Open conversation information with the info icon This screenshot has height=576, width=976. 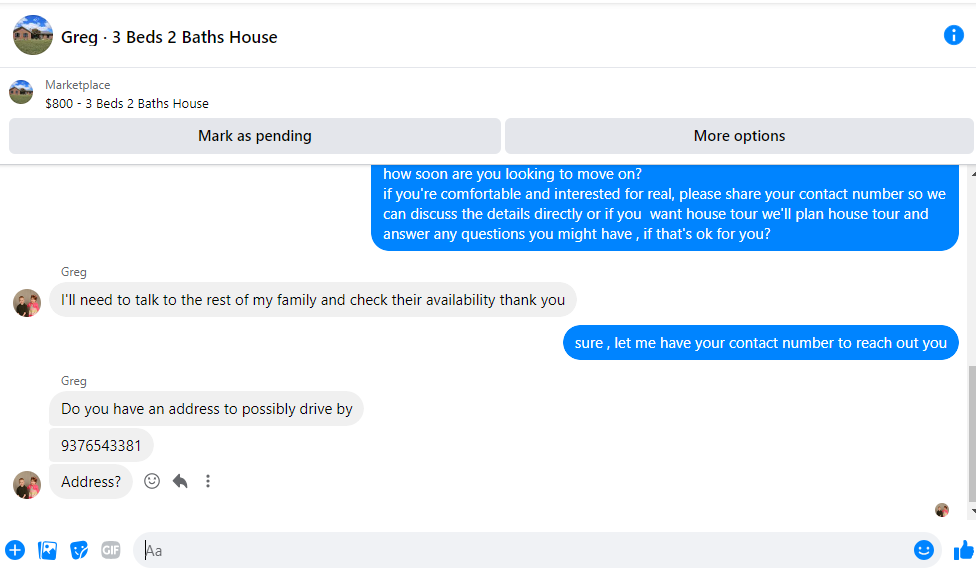click(x=953, y=35)
